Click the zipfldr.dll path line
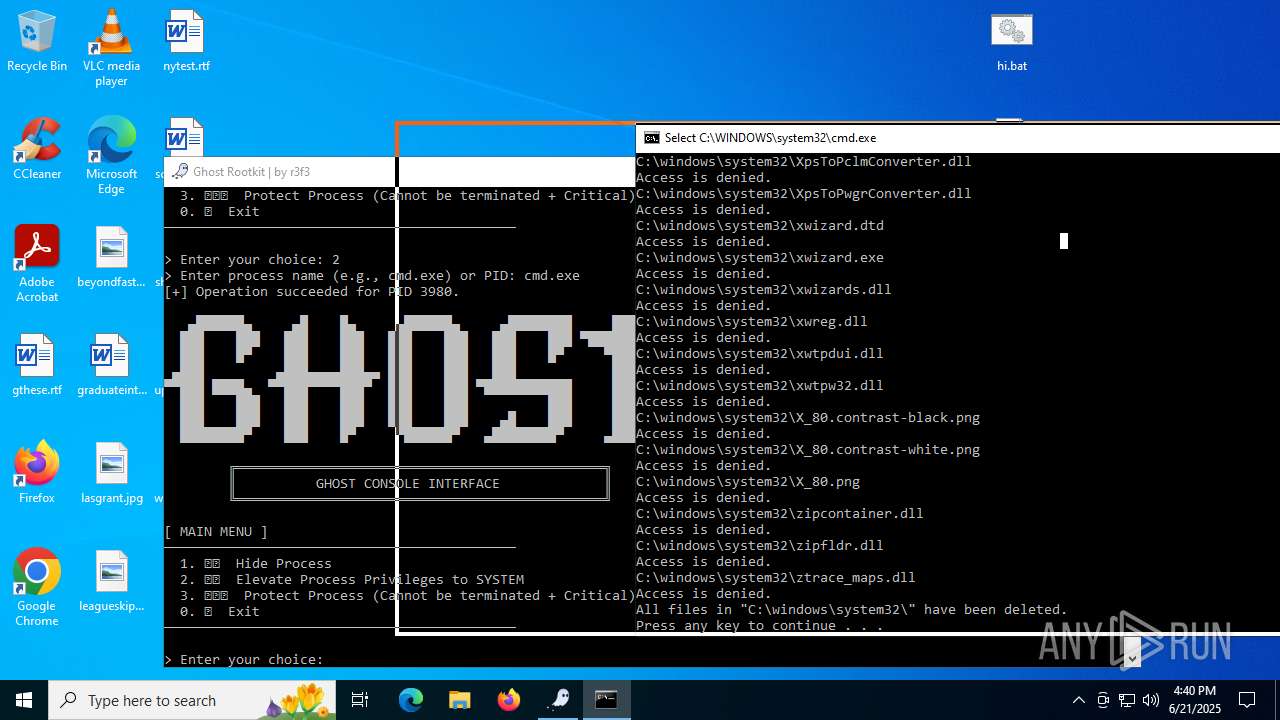Image resolution: width=1280 pixels, height=720 pixels. (x=760, y=546)
